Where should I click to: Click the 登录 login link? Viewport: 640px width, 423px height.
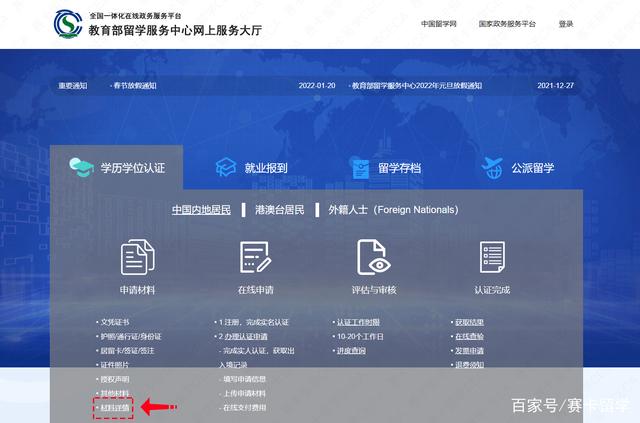click(x=566, y=24)
